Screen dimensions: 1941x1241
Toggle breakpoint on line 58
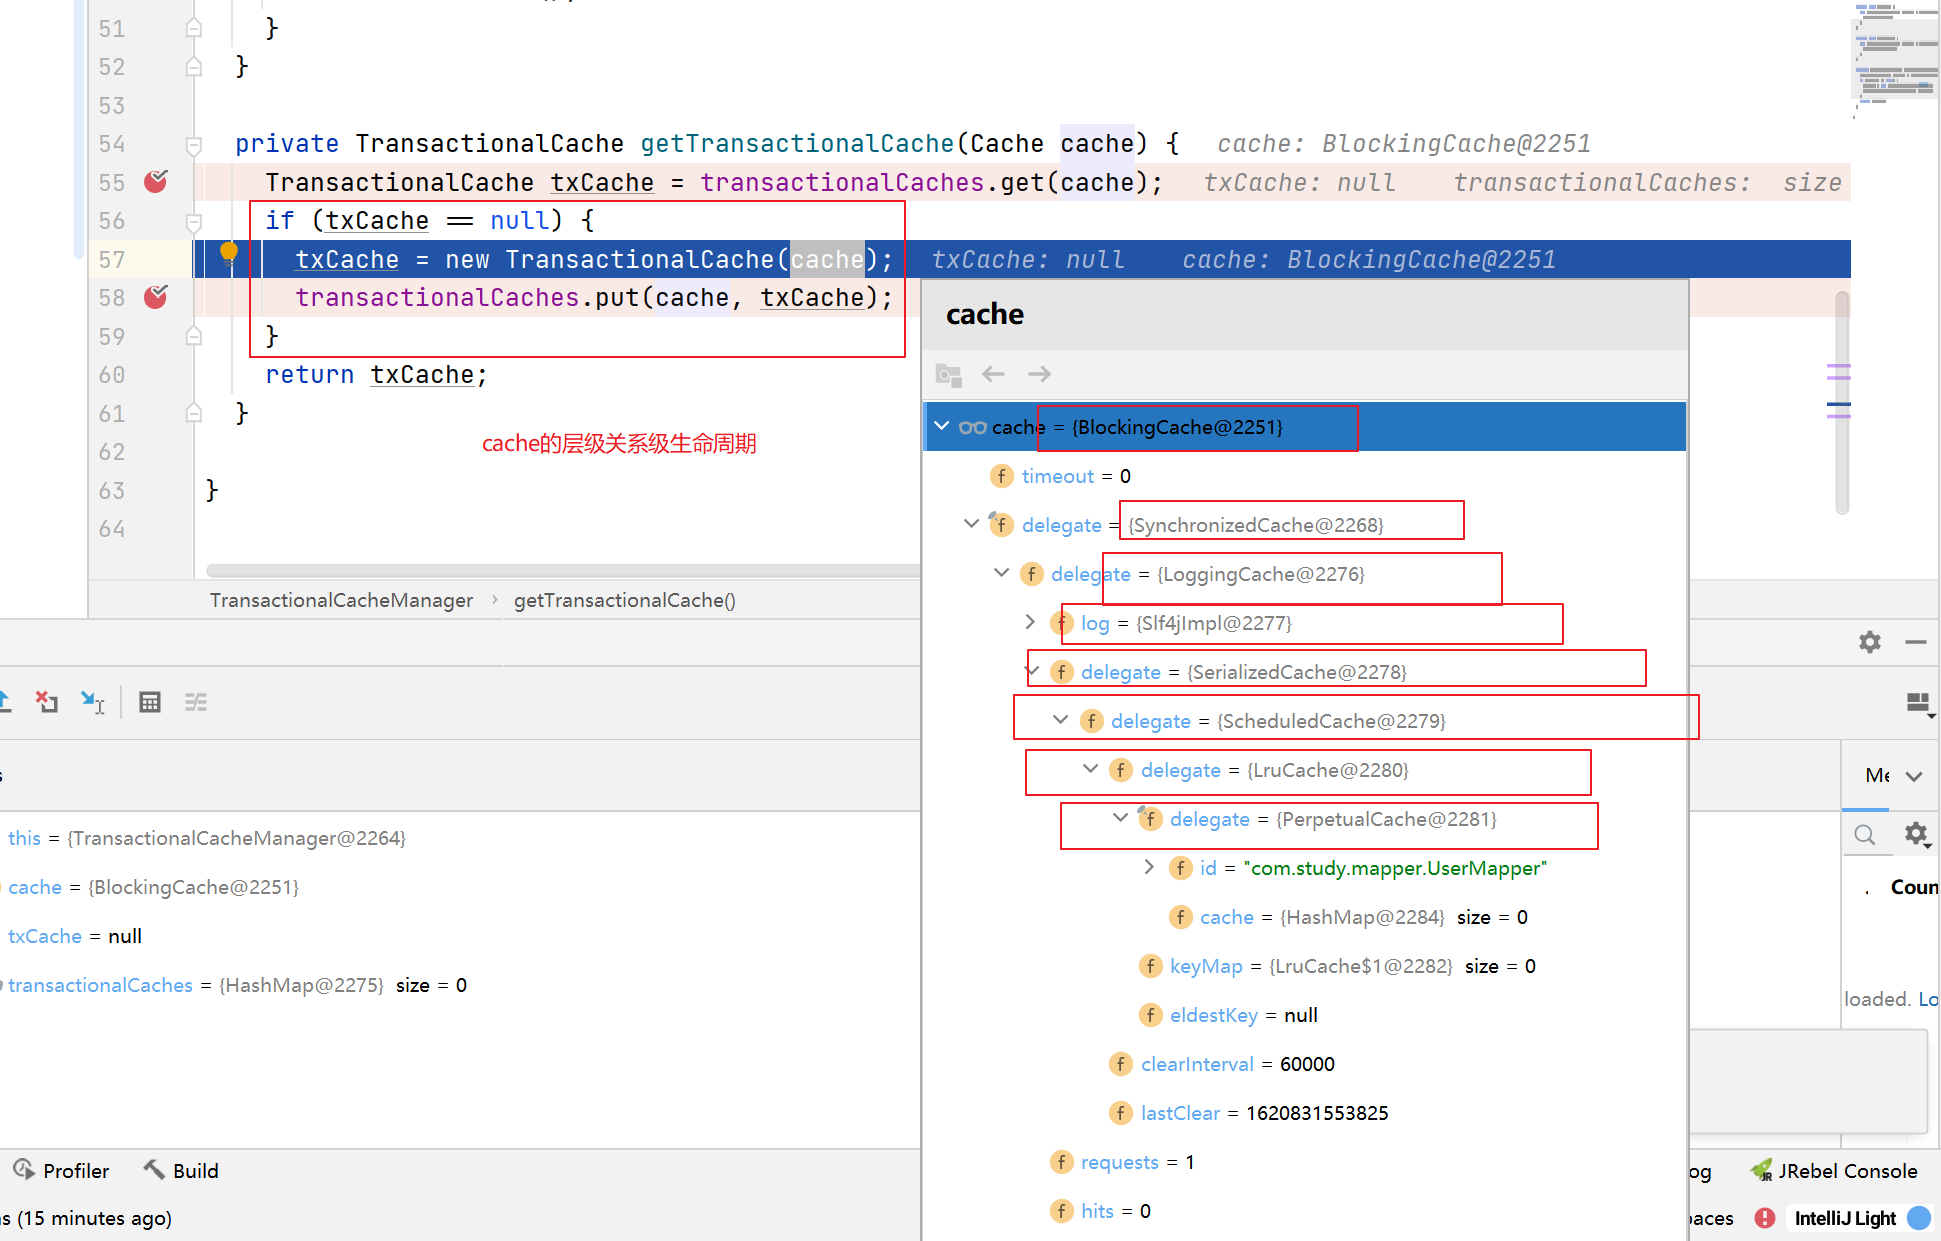(156, 297)
